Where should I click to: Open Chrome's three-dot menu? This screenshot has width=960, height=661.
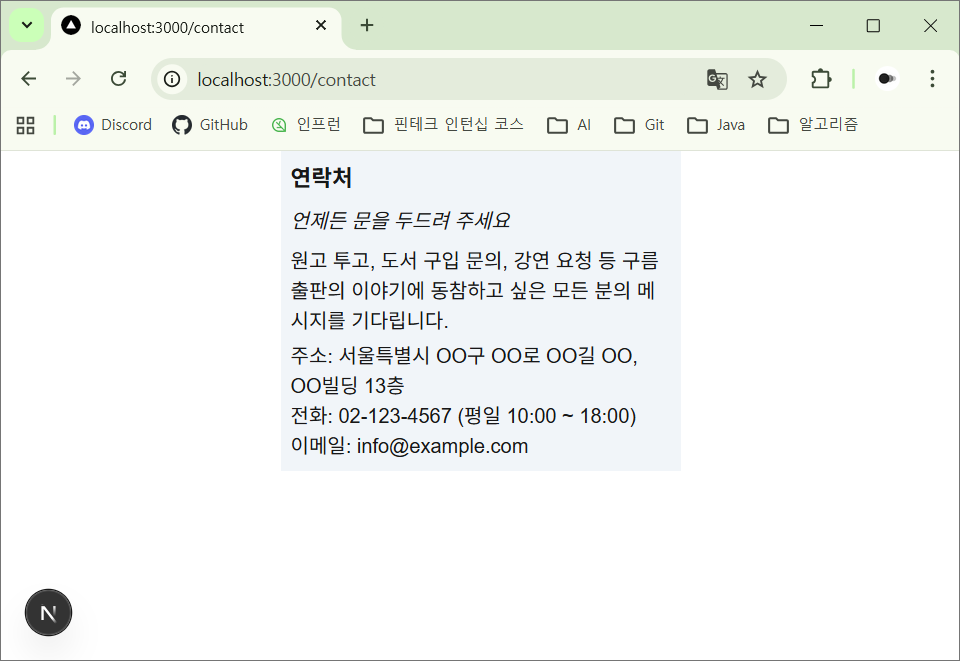point(932,79)
